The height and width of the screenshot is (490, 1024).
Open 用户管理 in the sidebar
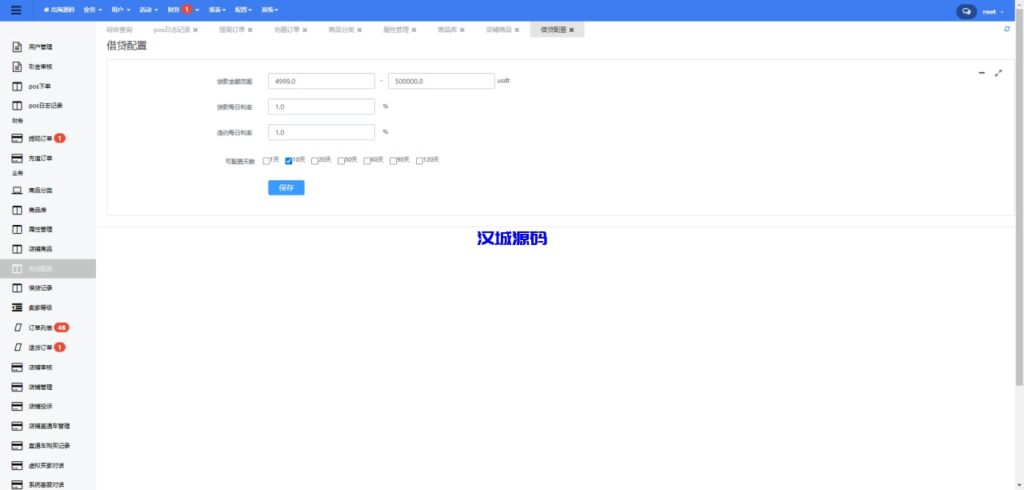(x=48, y=47)
